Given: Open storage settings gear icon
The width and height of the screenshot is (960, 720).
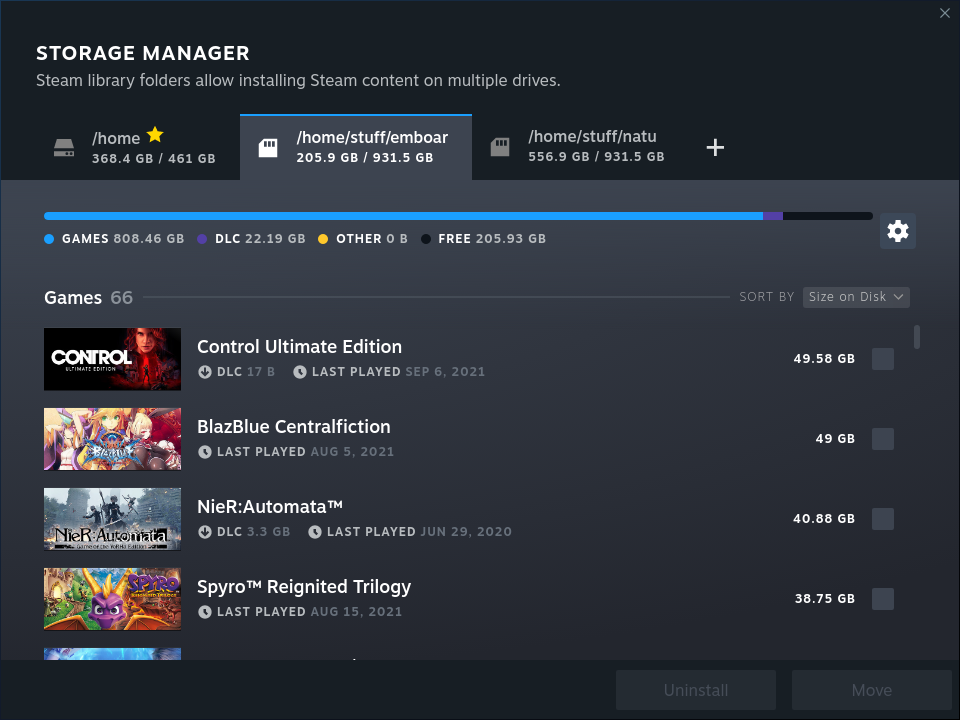Looking at the screenshot, I should [x=898, y=231].
